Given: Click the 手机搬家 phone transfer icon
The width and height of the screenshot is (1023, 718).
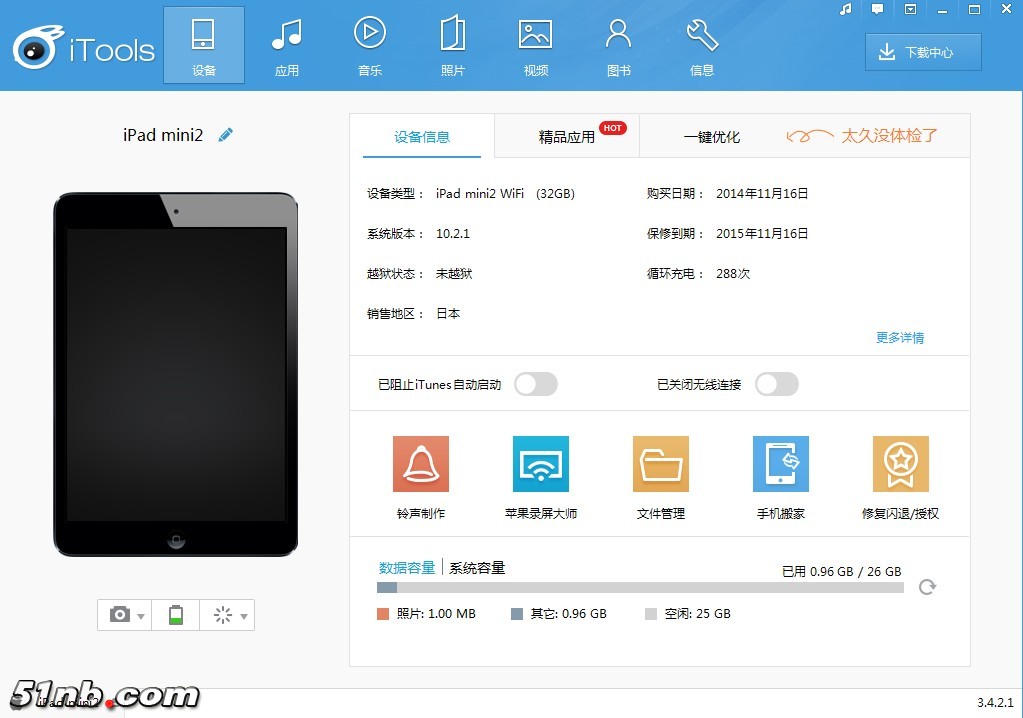Looking at the screenshot, I should pyautogui.click(x=780, y=465).
